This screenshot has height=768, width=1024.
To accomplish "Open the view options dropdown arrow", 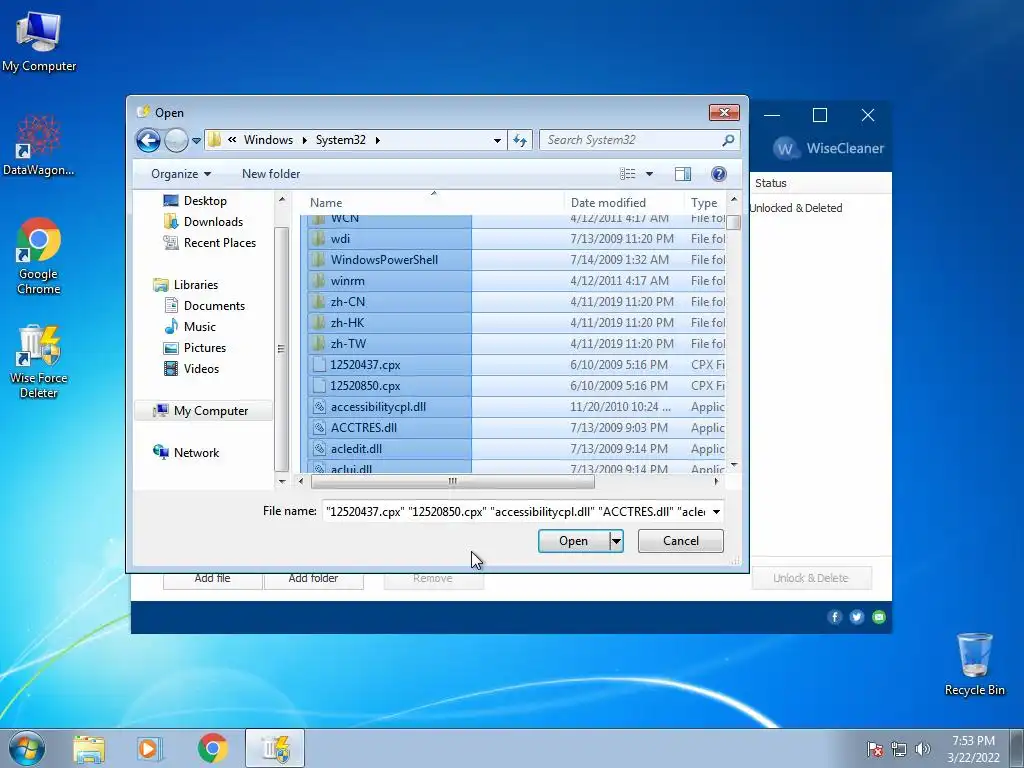I will pyautogui.click(x=649, y=174).
